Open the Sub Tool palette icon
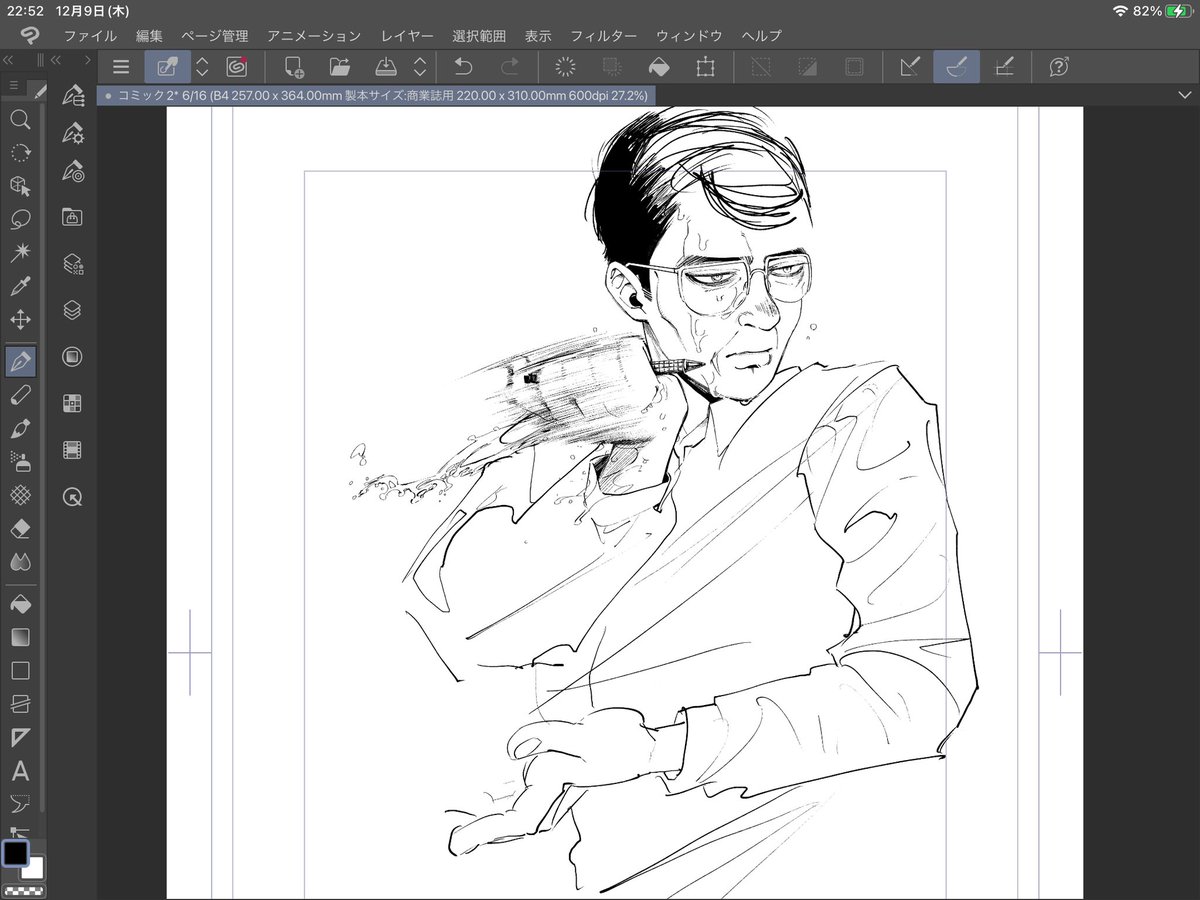The width and height of the screenshot is (1200, 900). 72,96
